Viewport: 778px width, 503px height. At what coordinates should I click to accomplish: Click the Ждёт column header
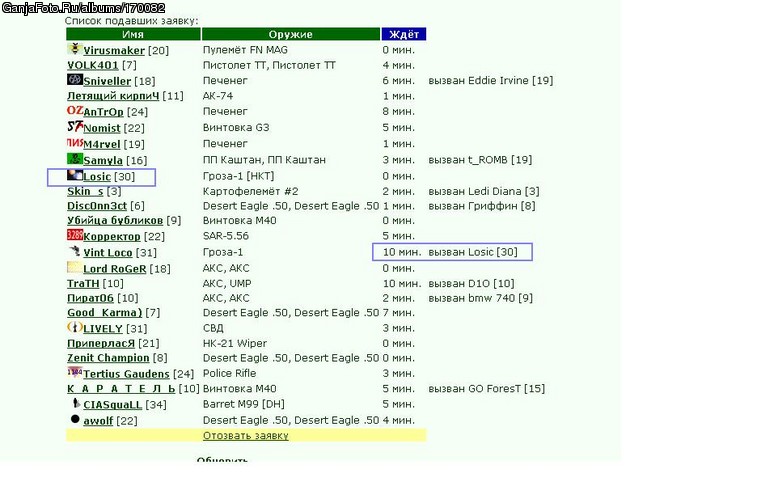[x=404, y=34]
